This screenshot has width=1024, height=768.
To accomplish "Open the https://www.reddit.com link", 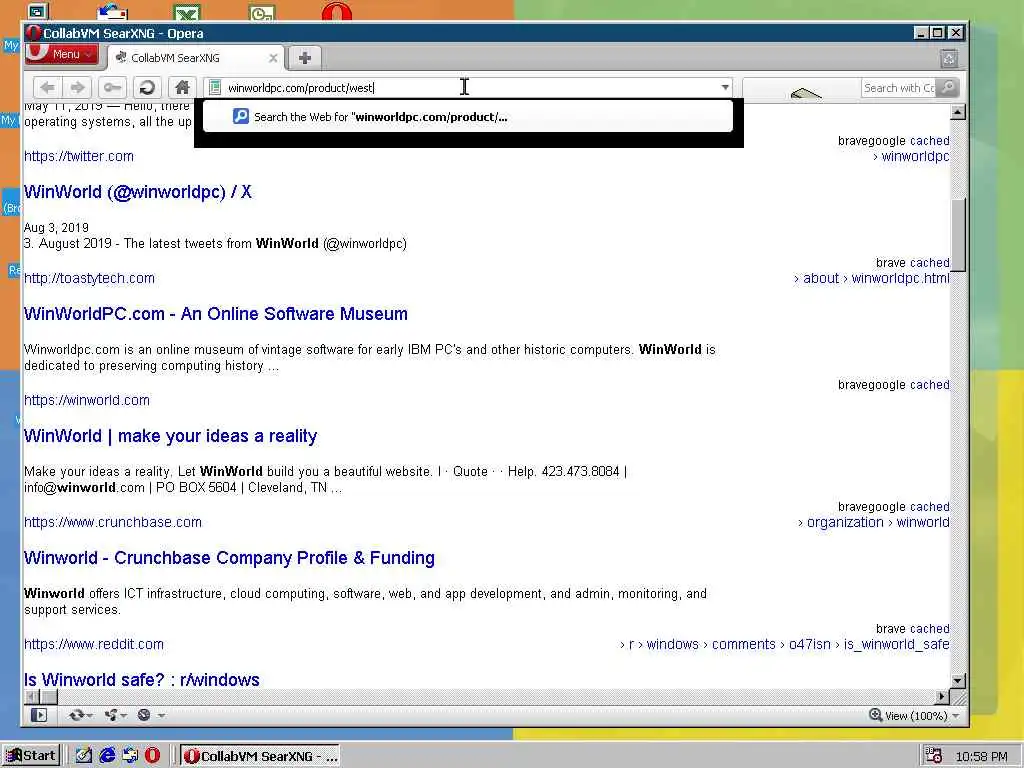I will 94,645.
